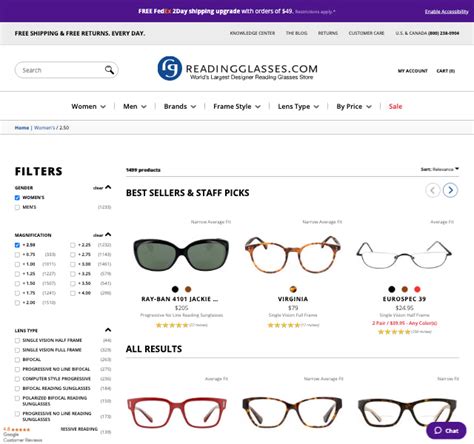The image size is (474, 444).
Task: Click the U.S. & Canada phone number
Action: click(x=443, y=33)
